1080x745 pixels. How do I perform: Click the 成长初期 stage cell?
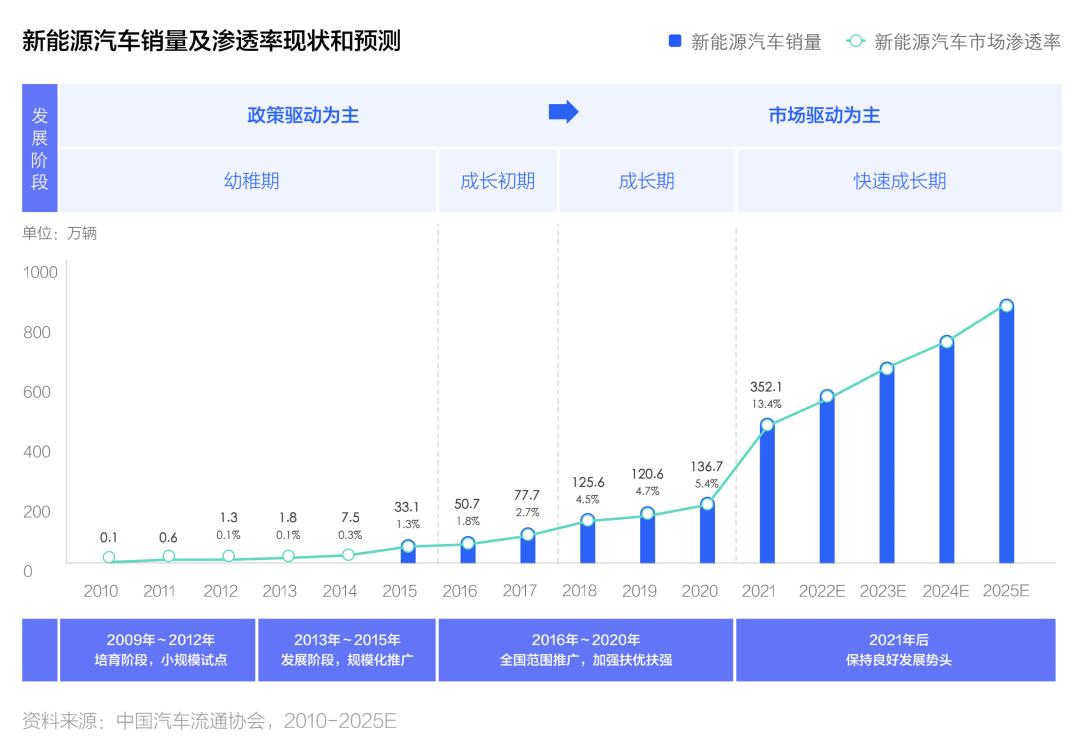497,181
